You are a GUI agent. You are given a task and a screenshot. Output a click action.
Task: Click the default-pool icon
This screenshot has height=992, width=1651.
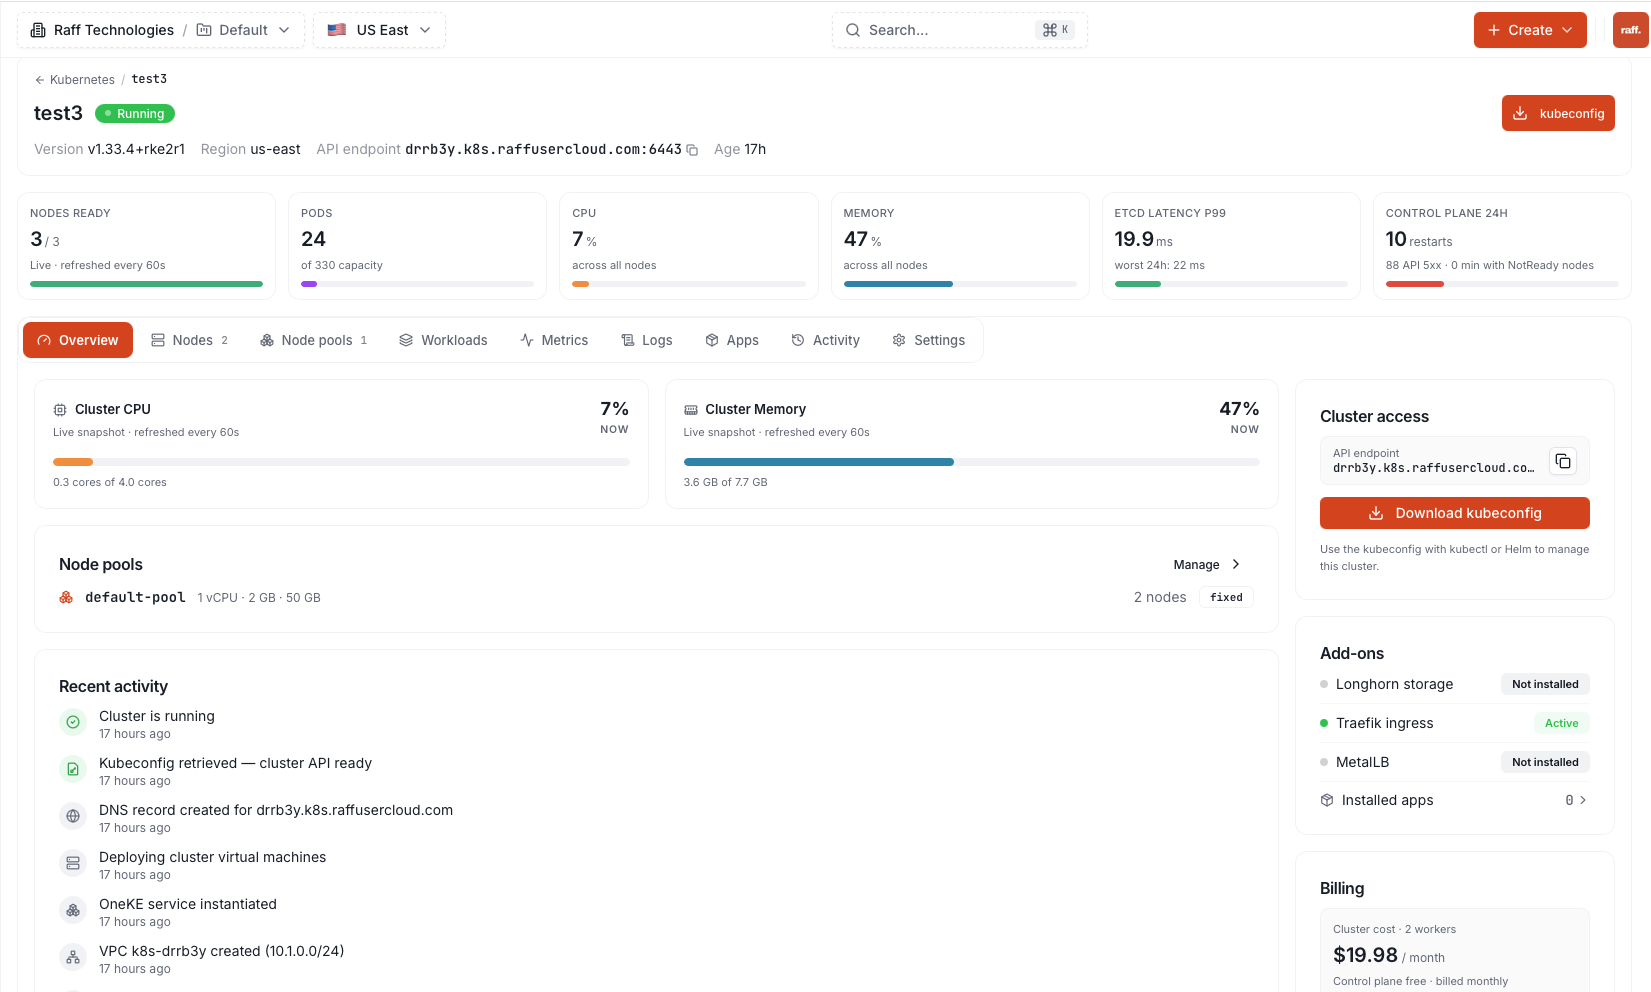(x=66, y=598)
